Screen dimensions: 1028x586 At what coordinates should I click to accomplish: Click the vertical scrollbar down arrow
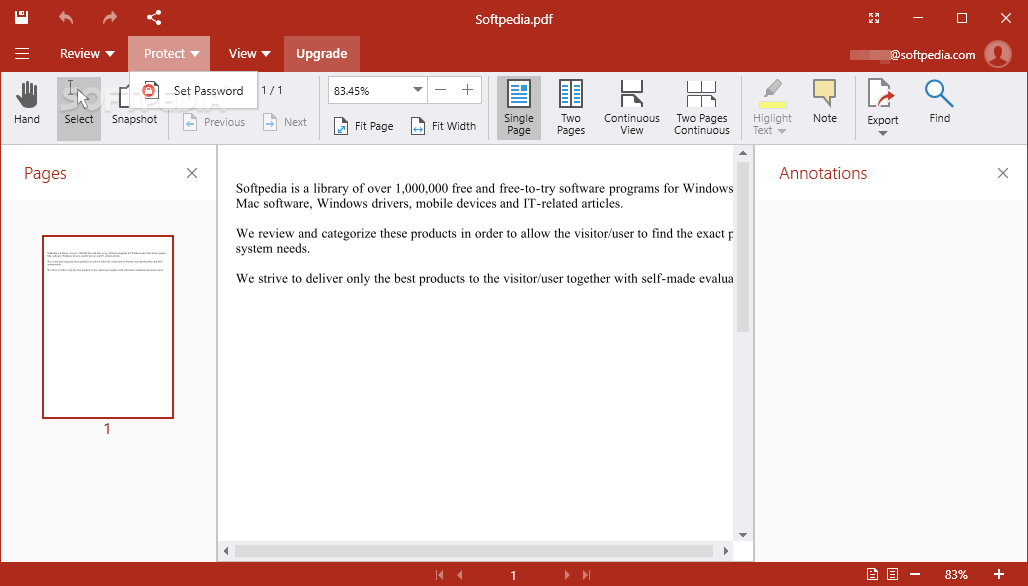pos(743,535)
